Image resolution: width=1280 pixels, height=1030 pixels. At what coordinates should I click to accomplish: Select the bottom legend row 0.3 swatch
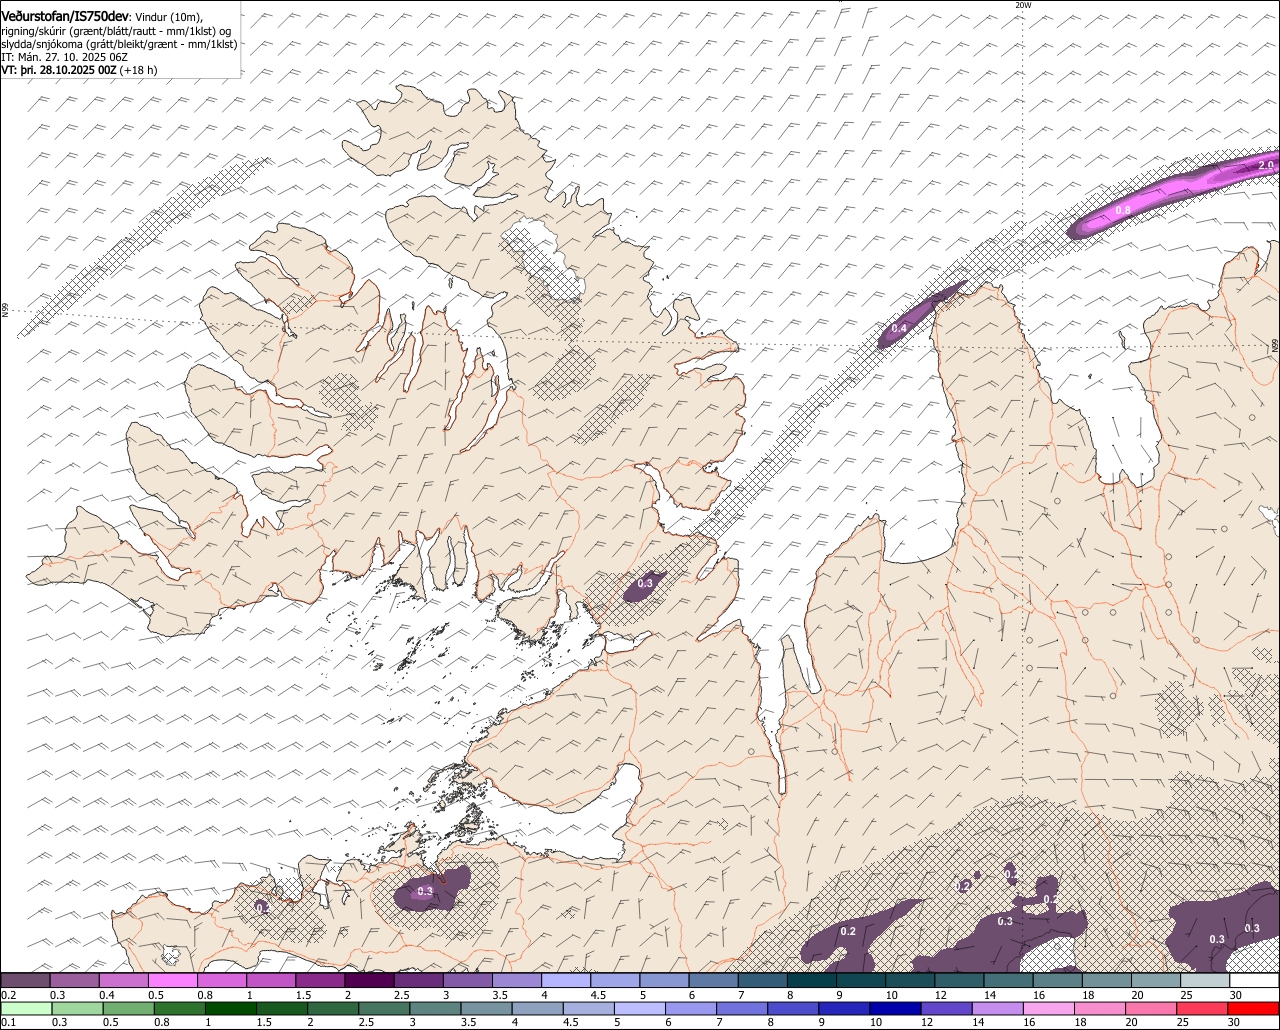[x=78, y=1009]
